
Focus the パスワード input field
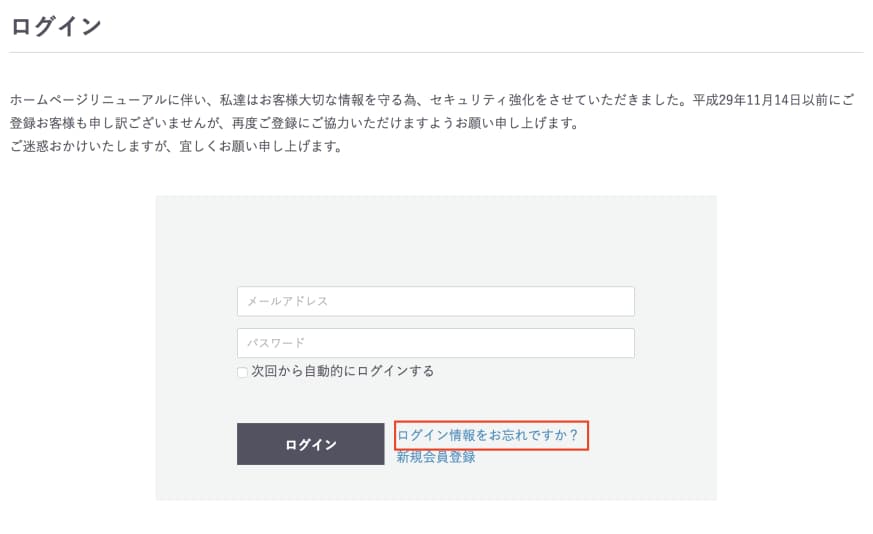435,343
